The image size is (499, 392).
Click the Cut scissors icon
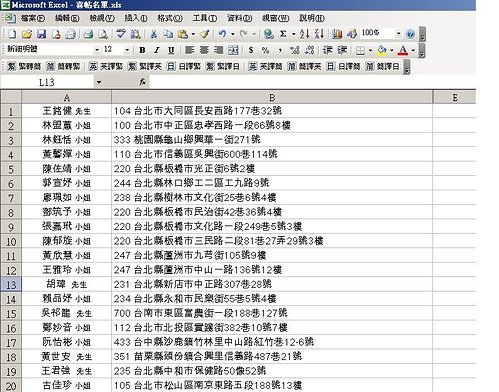pos(153,34)
